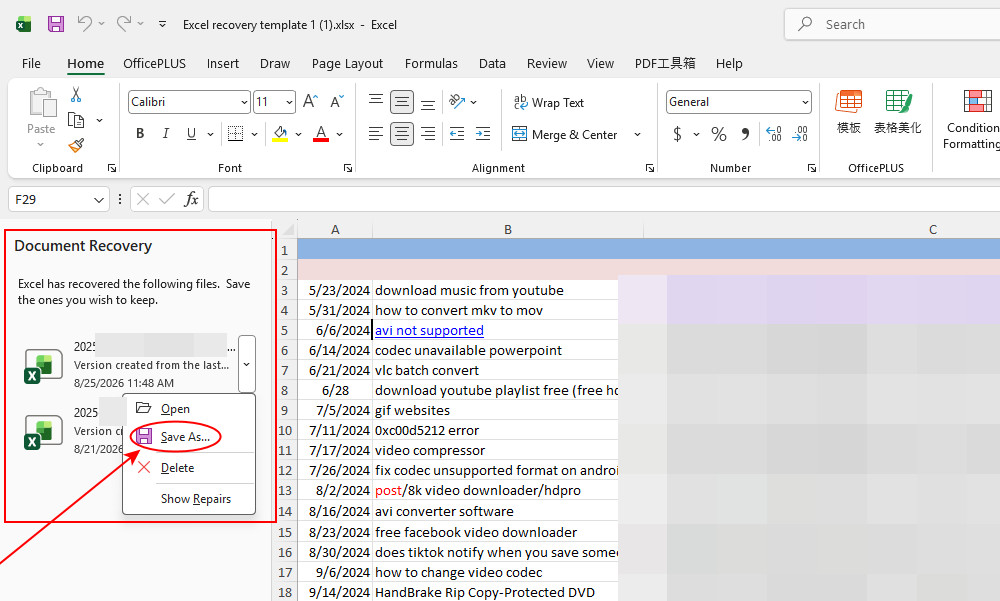
Task: Click Wrap Text button
Action: pos(549,102)
